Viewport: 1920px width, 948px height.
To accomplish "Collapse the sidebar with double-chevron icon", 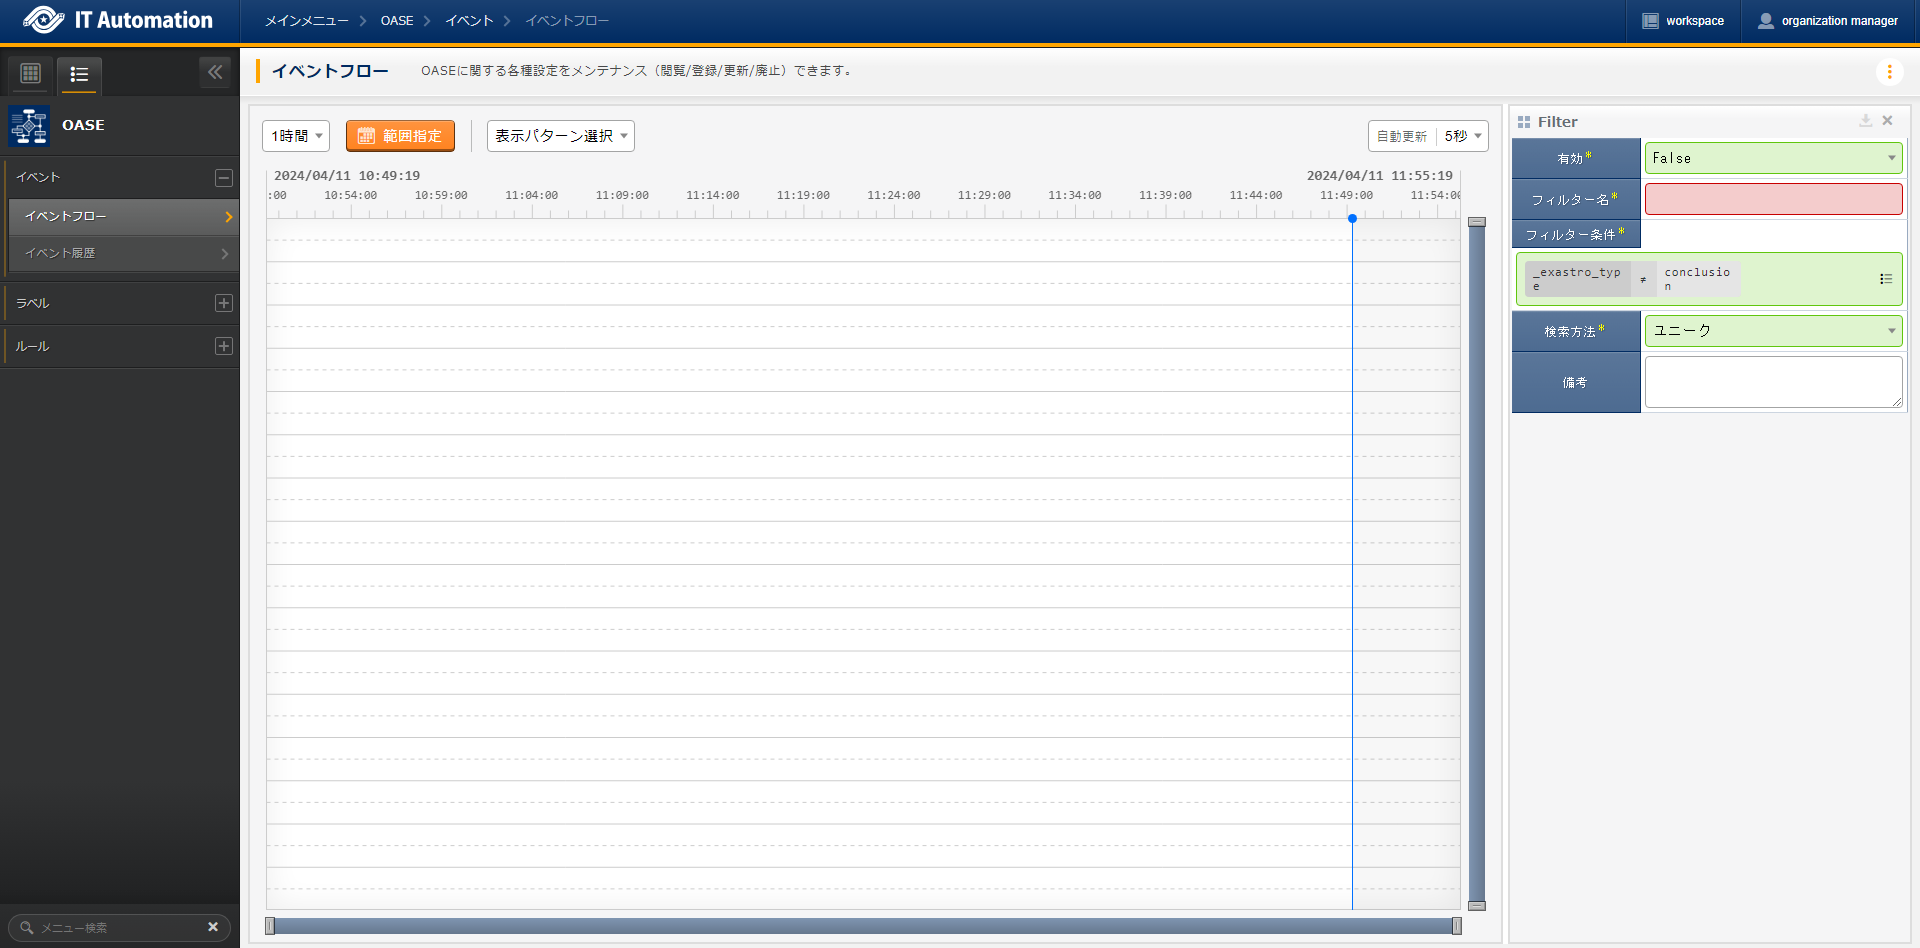I will click(215, 72).
